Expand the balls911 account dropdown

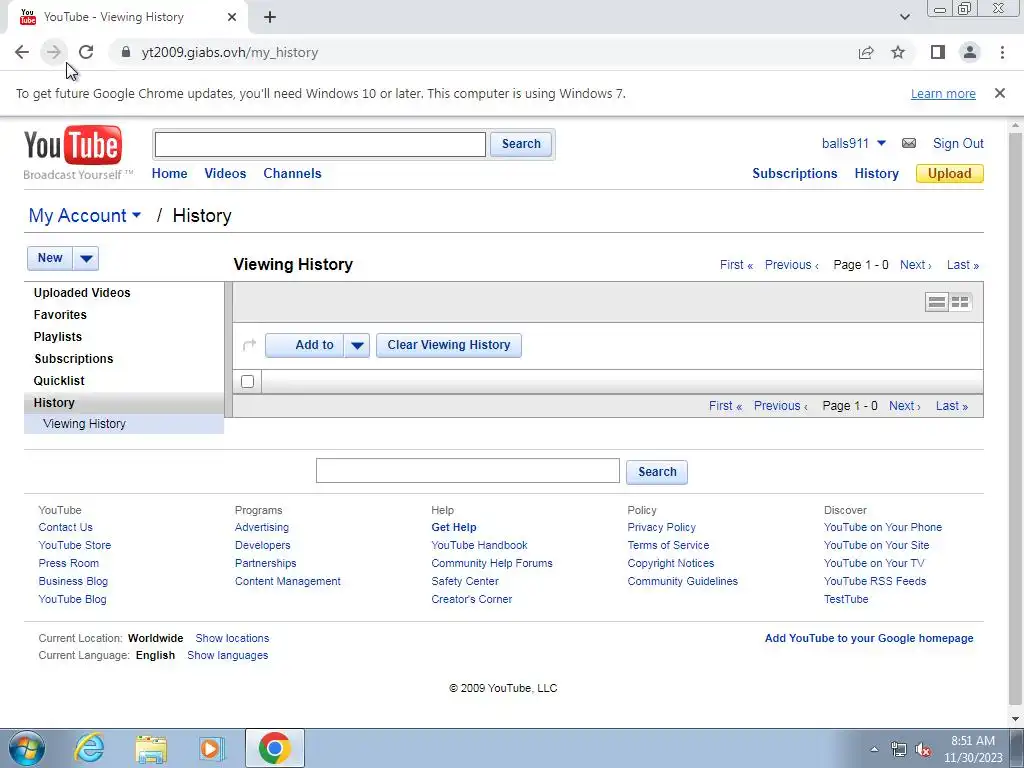[x=881, y=143]
